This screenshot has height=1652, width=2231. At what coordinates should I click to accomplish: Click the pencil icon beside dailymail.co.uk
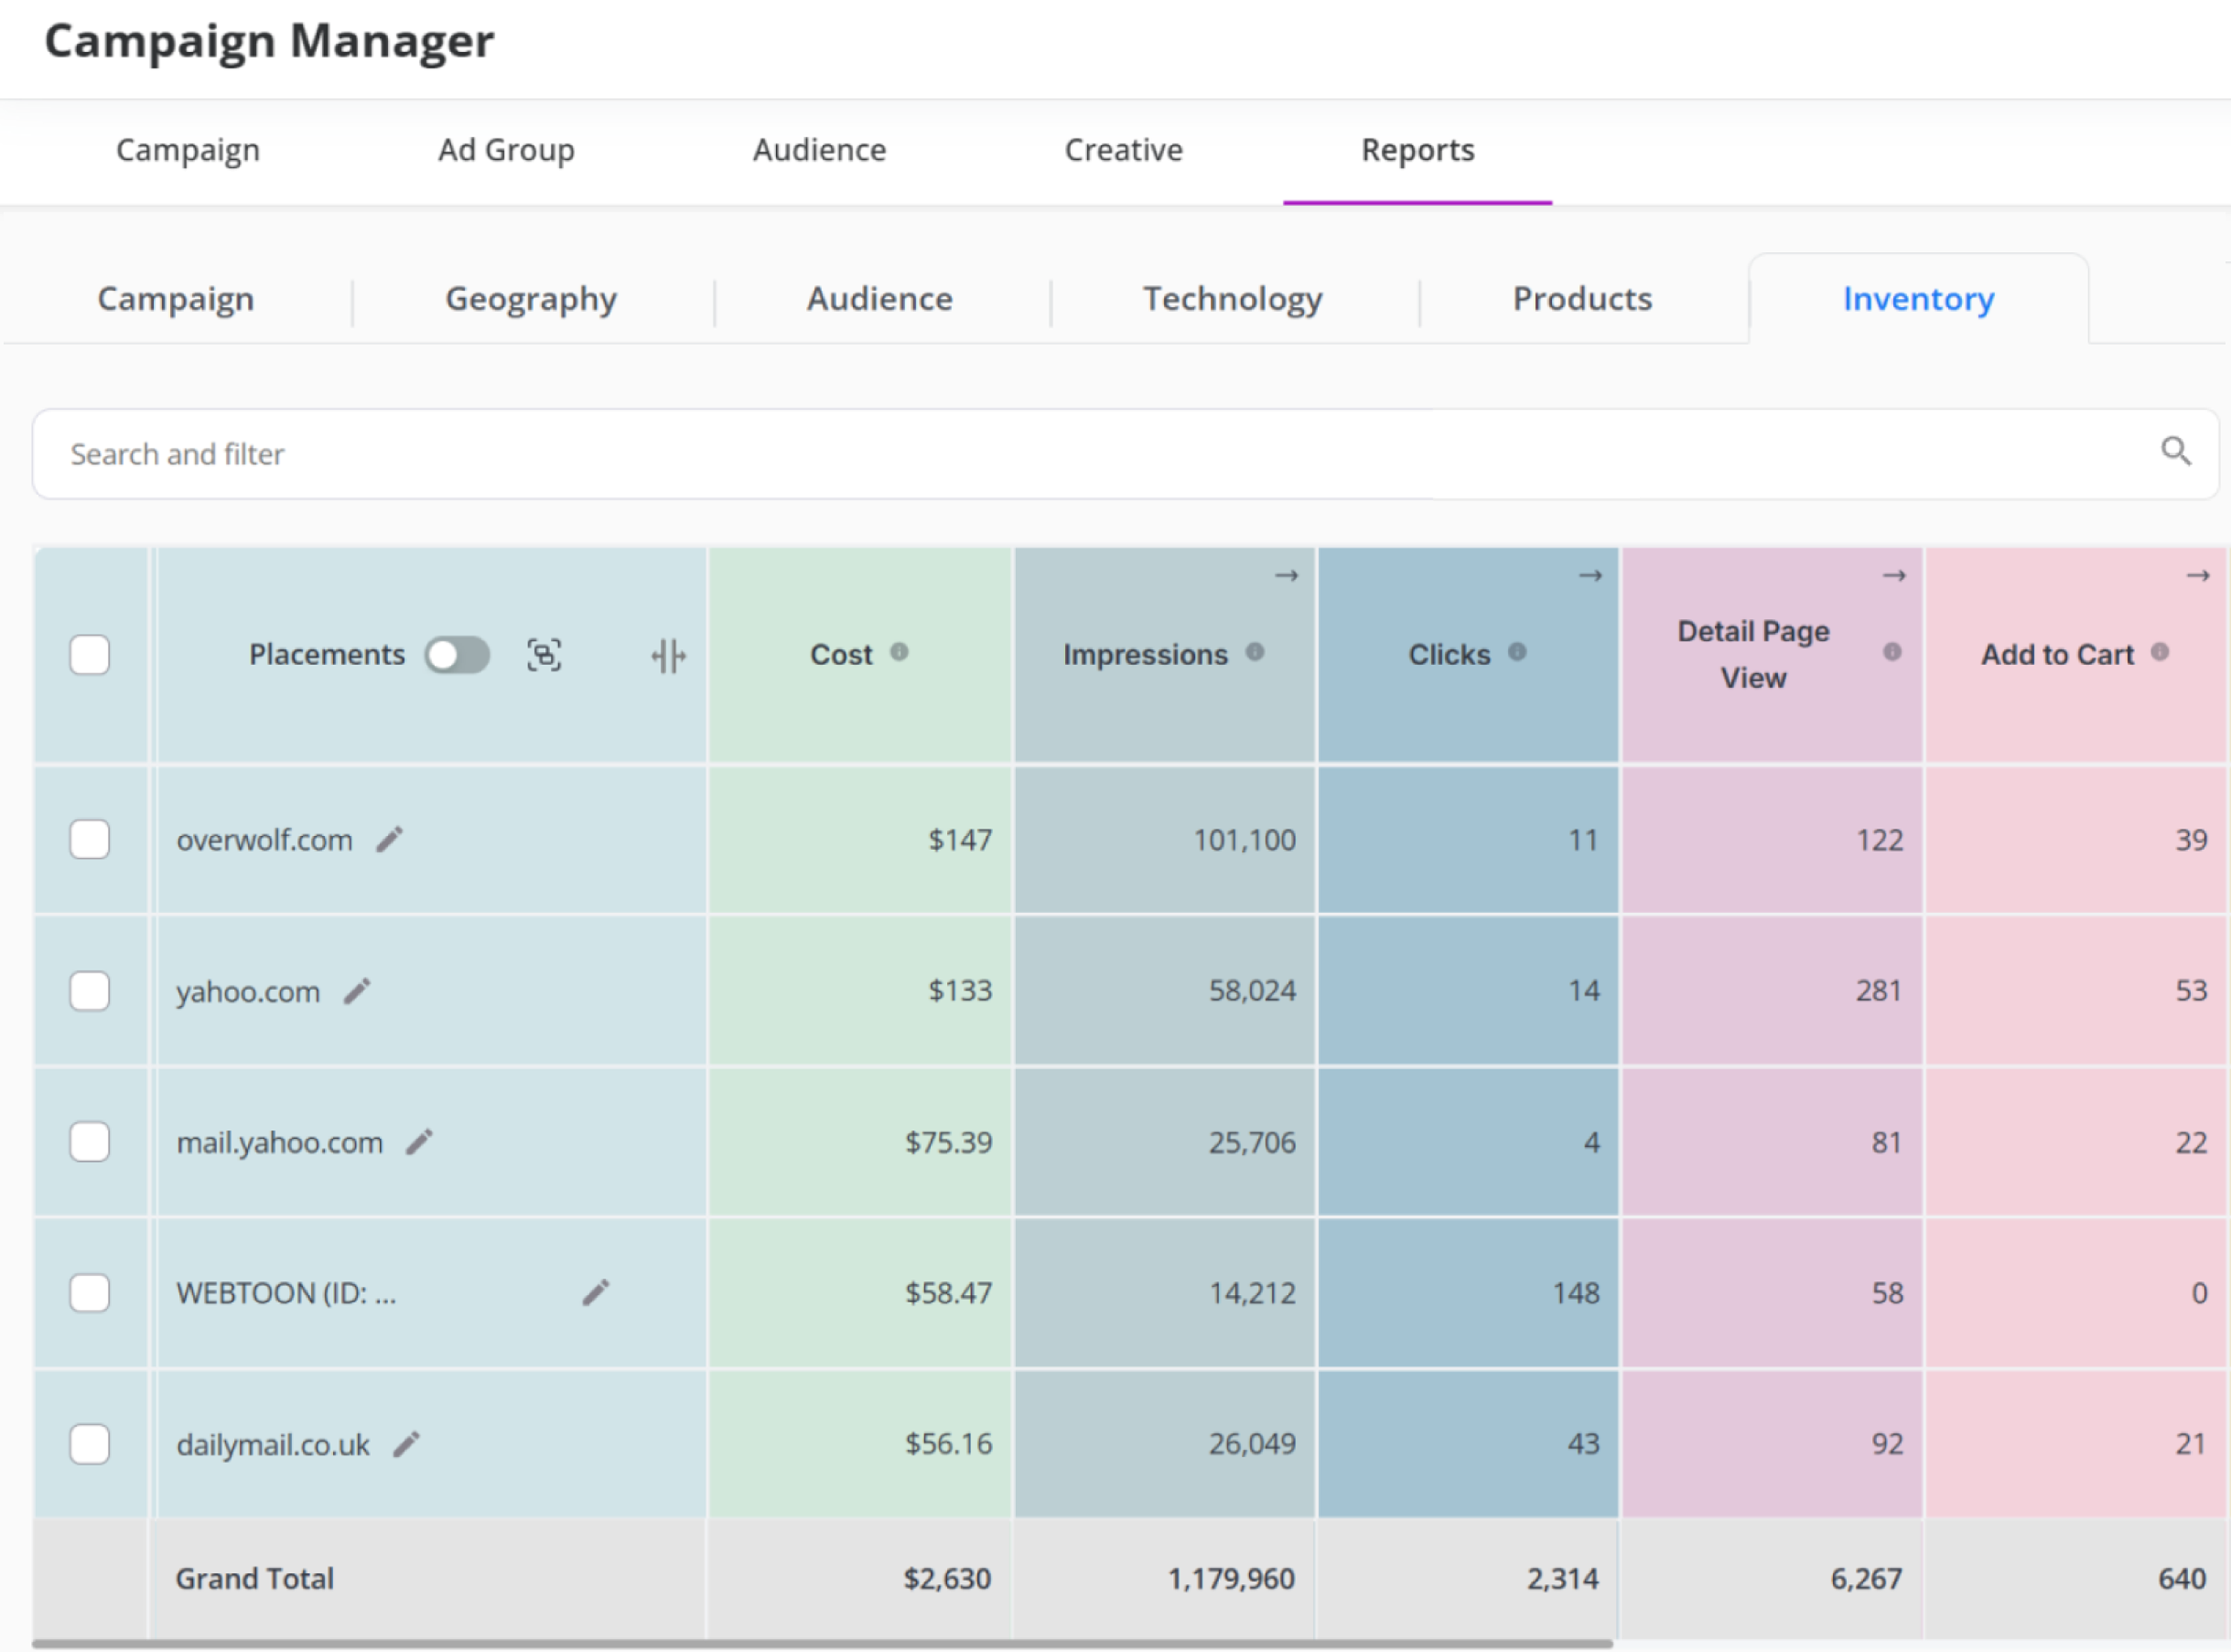(406, 1444)
